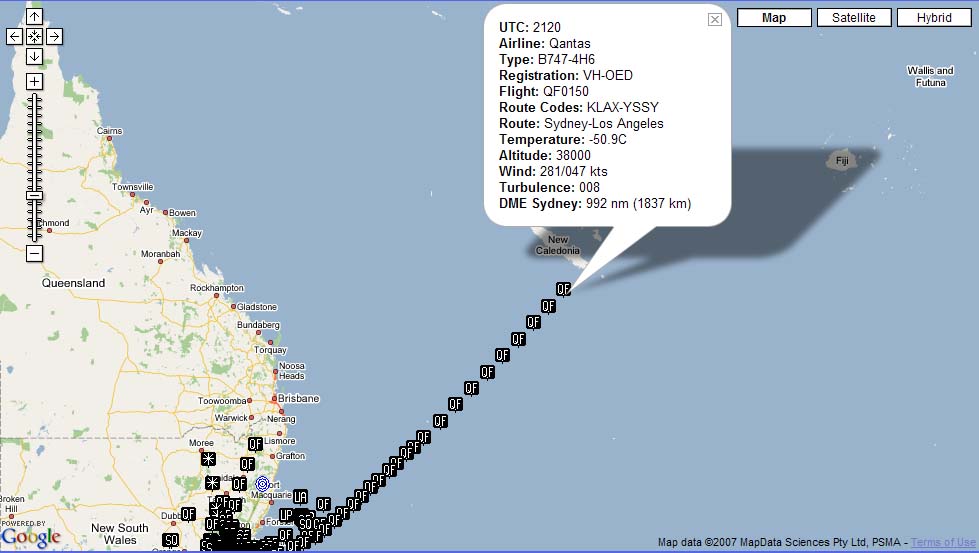Viewport: 979px width, 553px height.
Task: Return to last result with center button
Action: (x=34, y=37)
